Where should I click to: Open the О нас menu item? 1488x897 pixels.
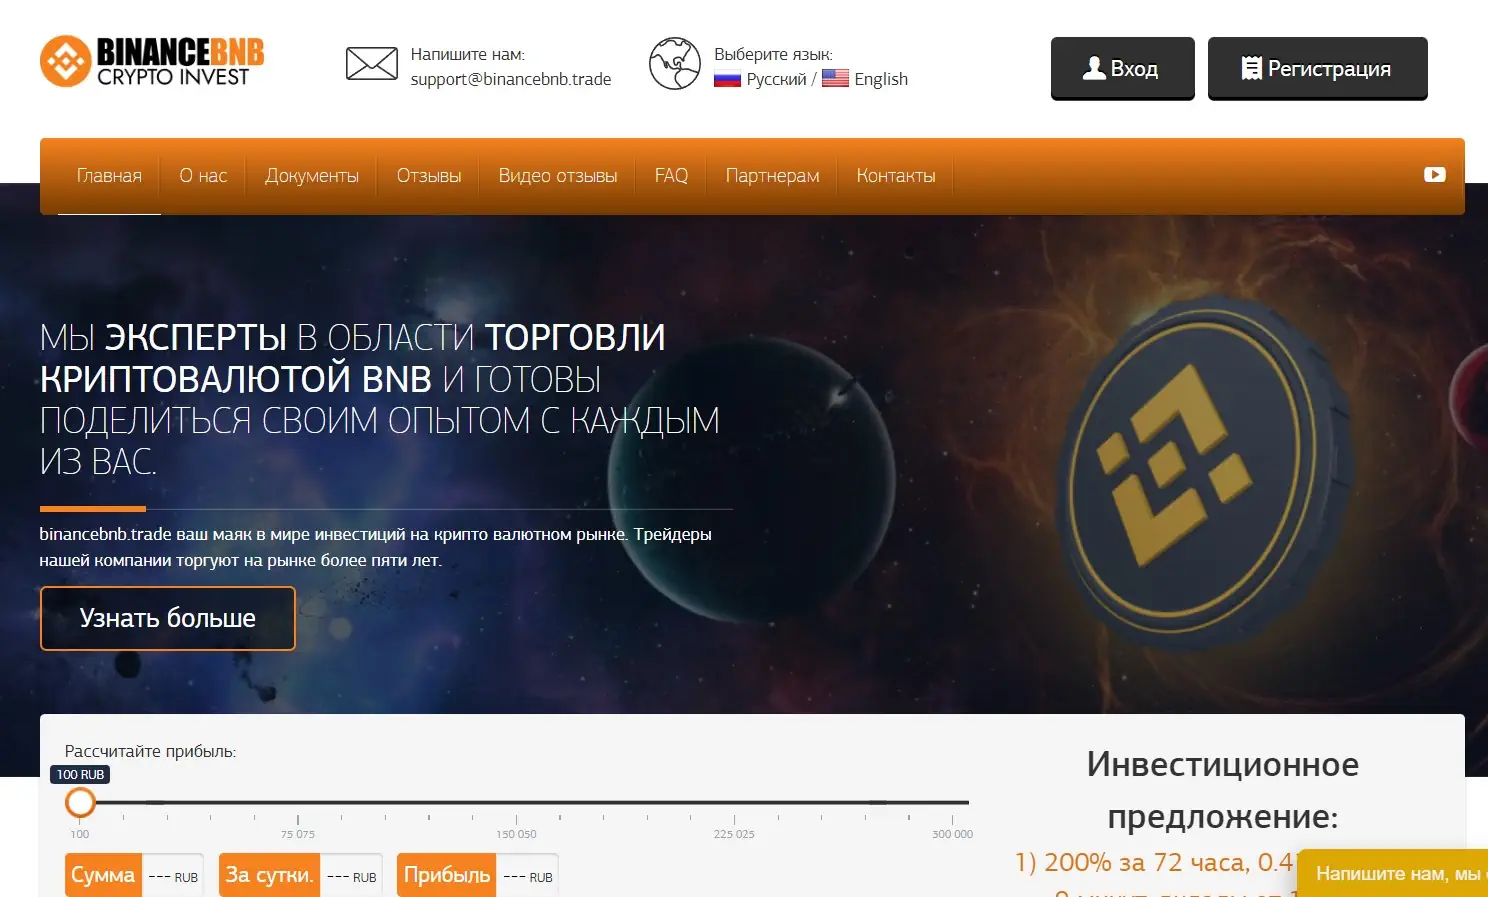(x=204, y=176)
